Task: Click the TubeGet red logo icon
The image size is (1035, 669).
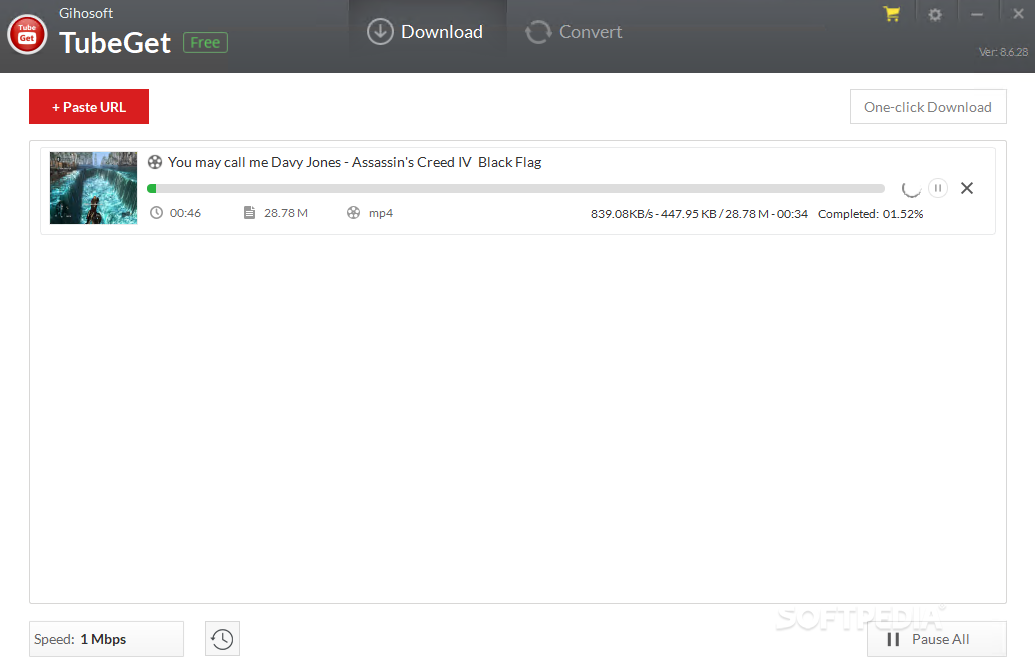Action: pos(27,34)
